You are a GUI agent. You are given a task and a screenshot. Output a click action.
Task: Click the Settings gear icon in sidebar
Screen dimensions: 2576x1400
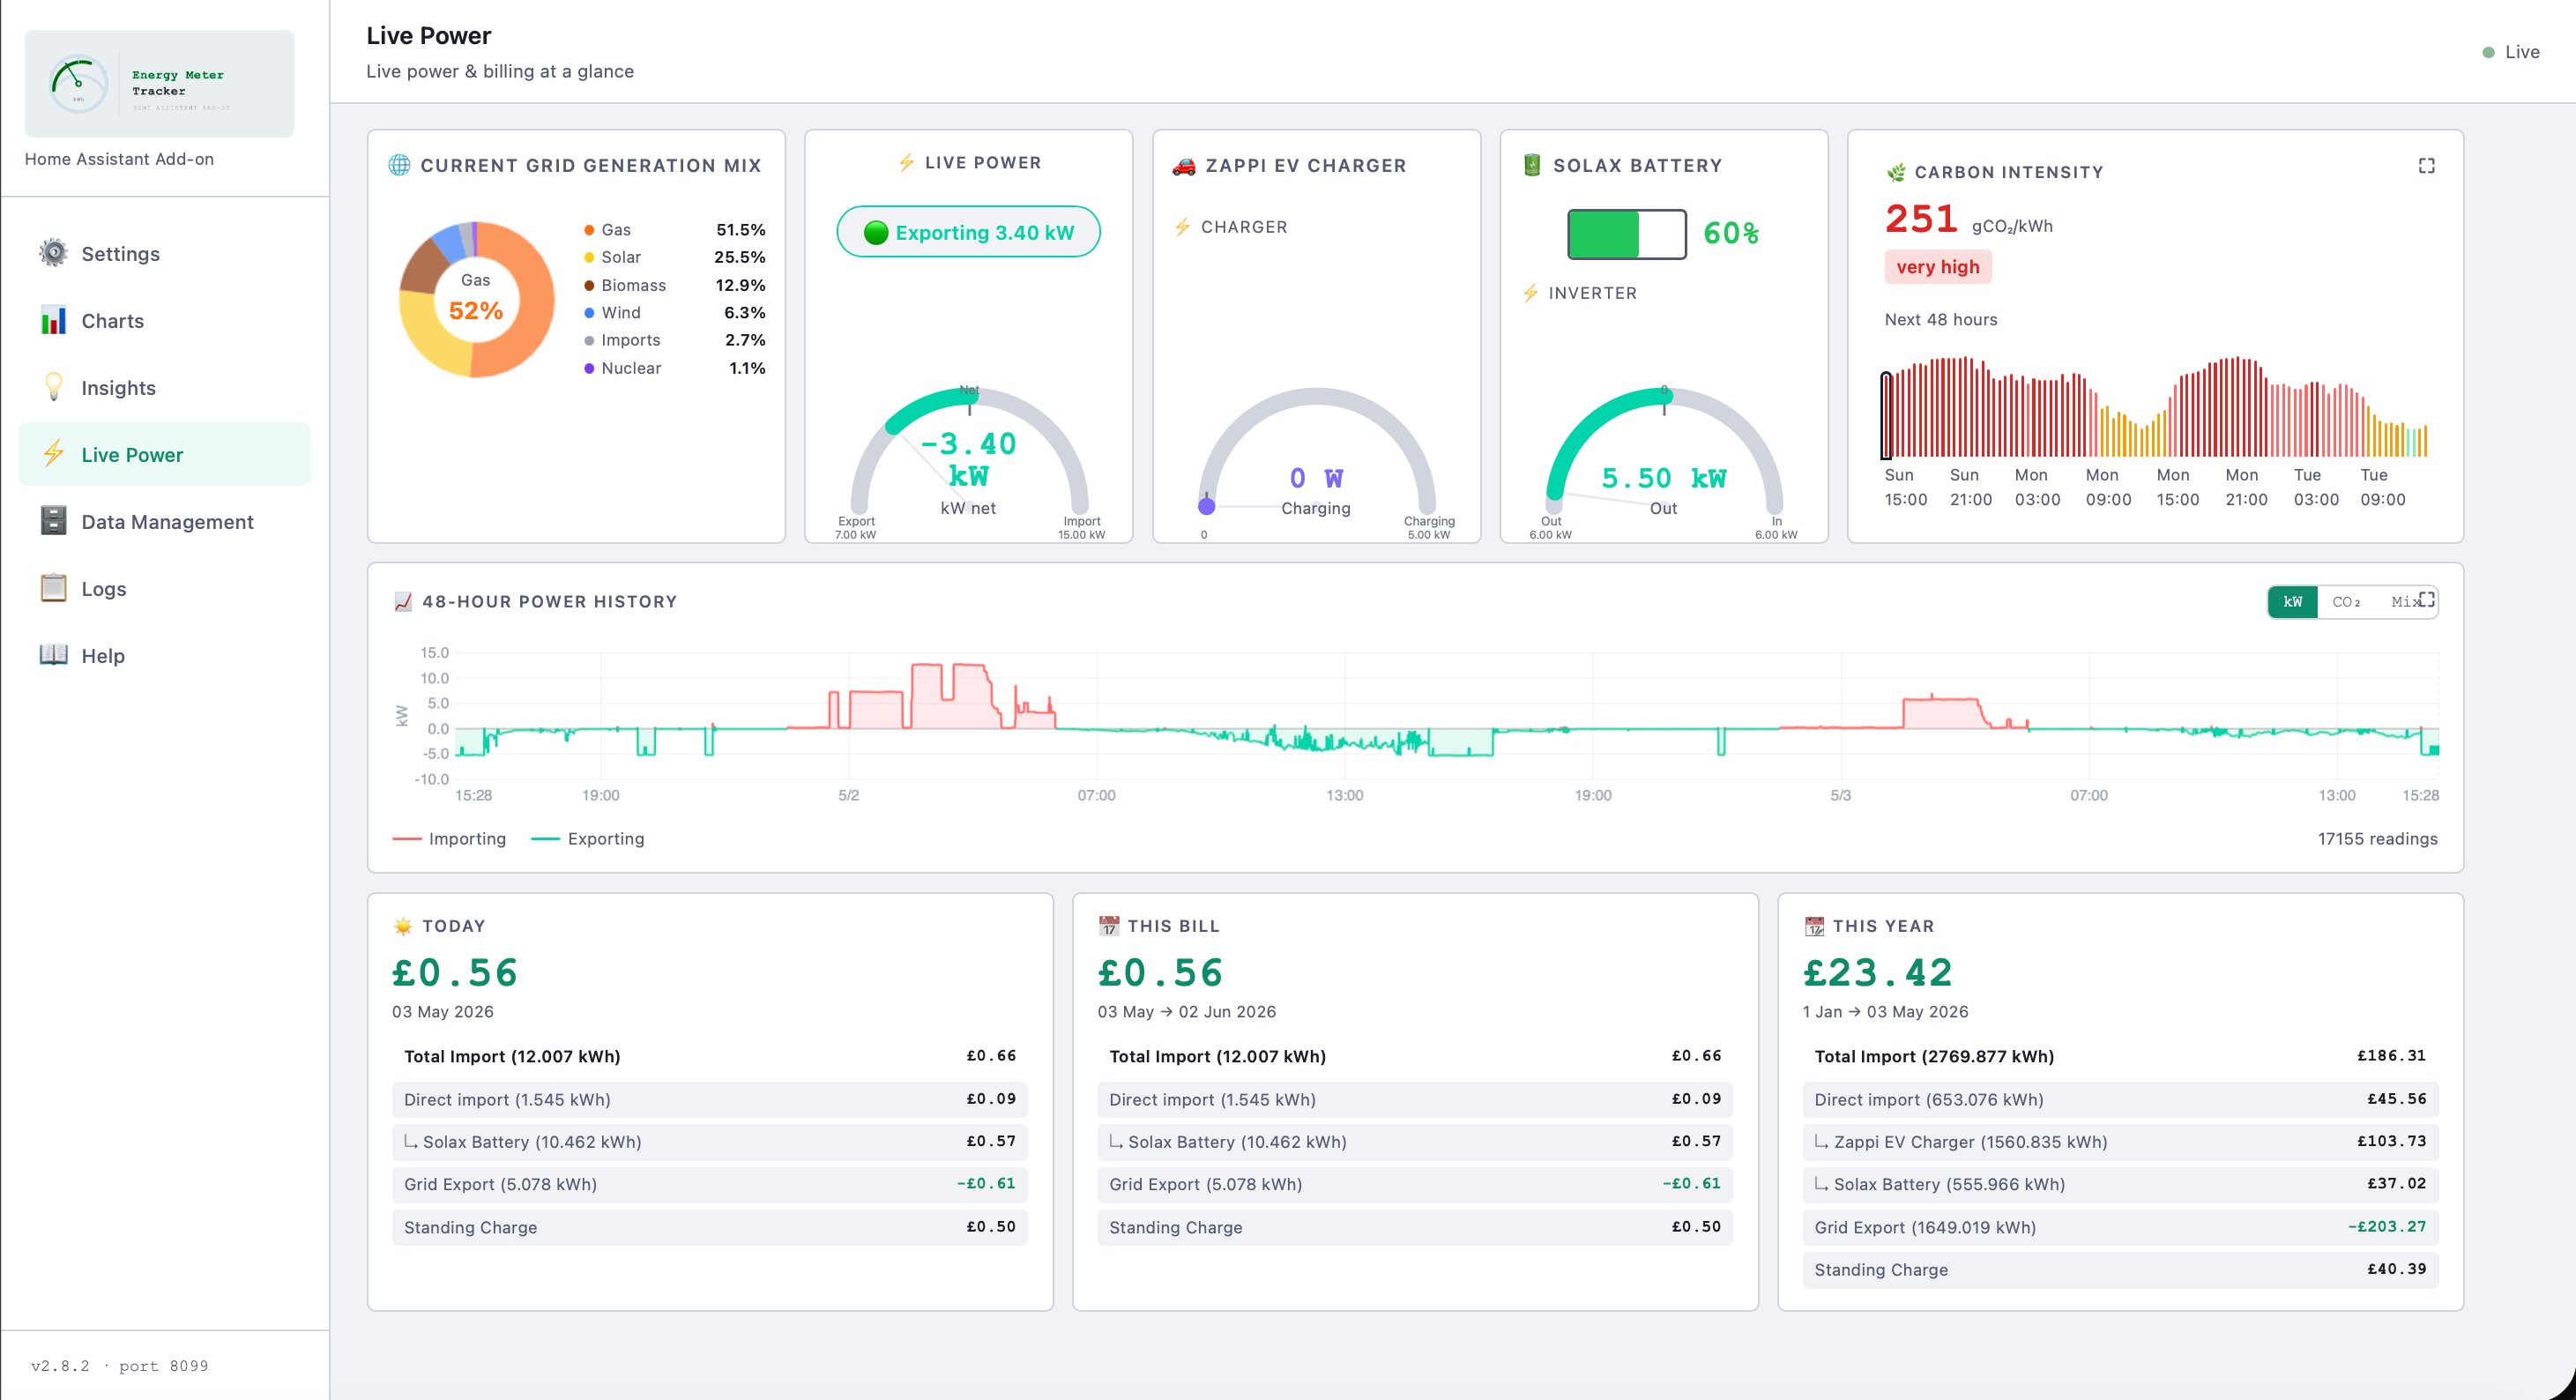click(53, 253)
